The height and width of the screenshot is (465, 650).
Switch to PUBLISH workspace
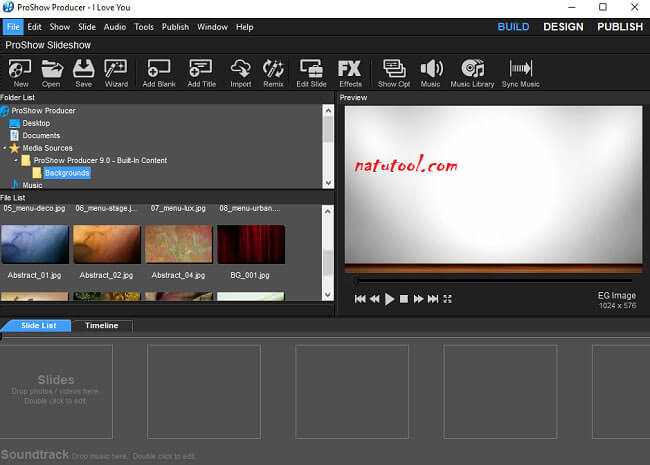[x=620, y=27]
